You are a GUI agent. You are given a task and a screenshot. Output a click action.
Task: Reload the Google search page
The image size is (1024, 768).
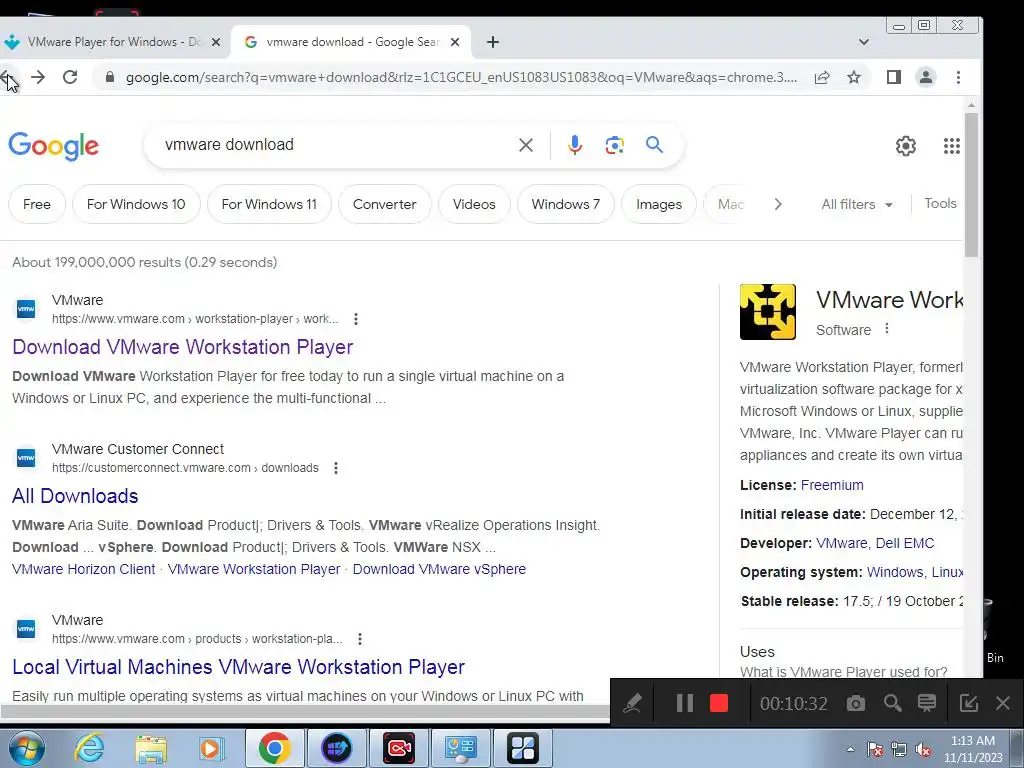click(70, 77)
